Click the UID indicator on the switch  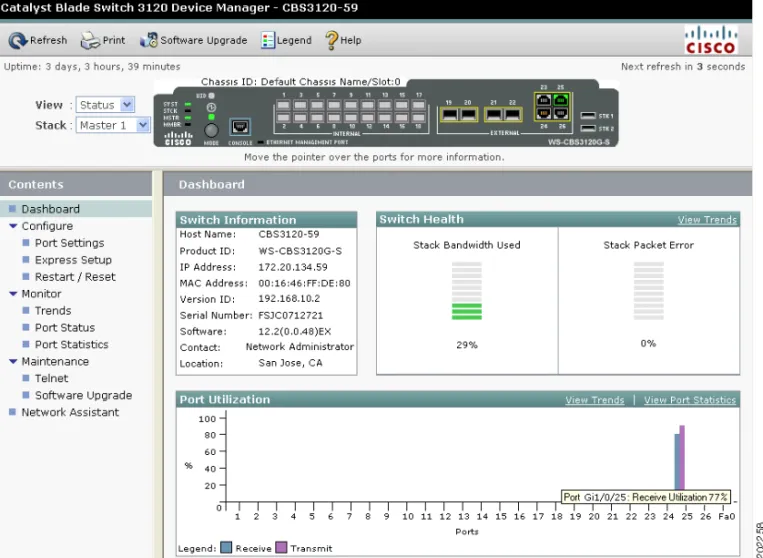pos(212,96)
